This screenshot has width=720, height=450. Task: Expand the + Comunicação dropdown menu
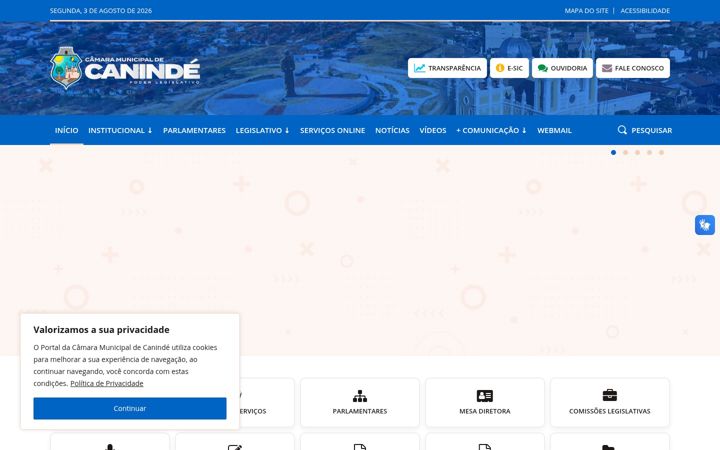coord(491,130)
